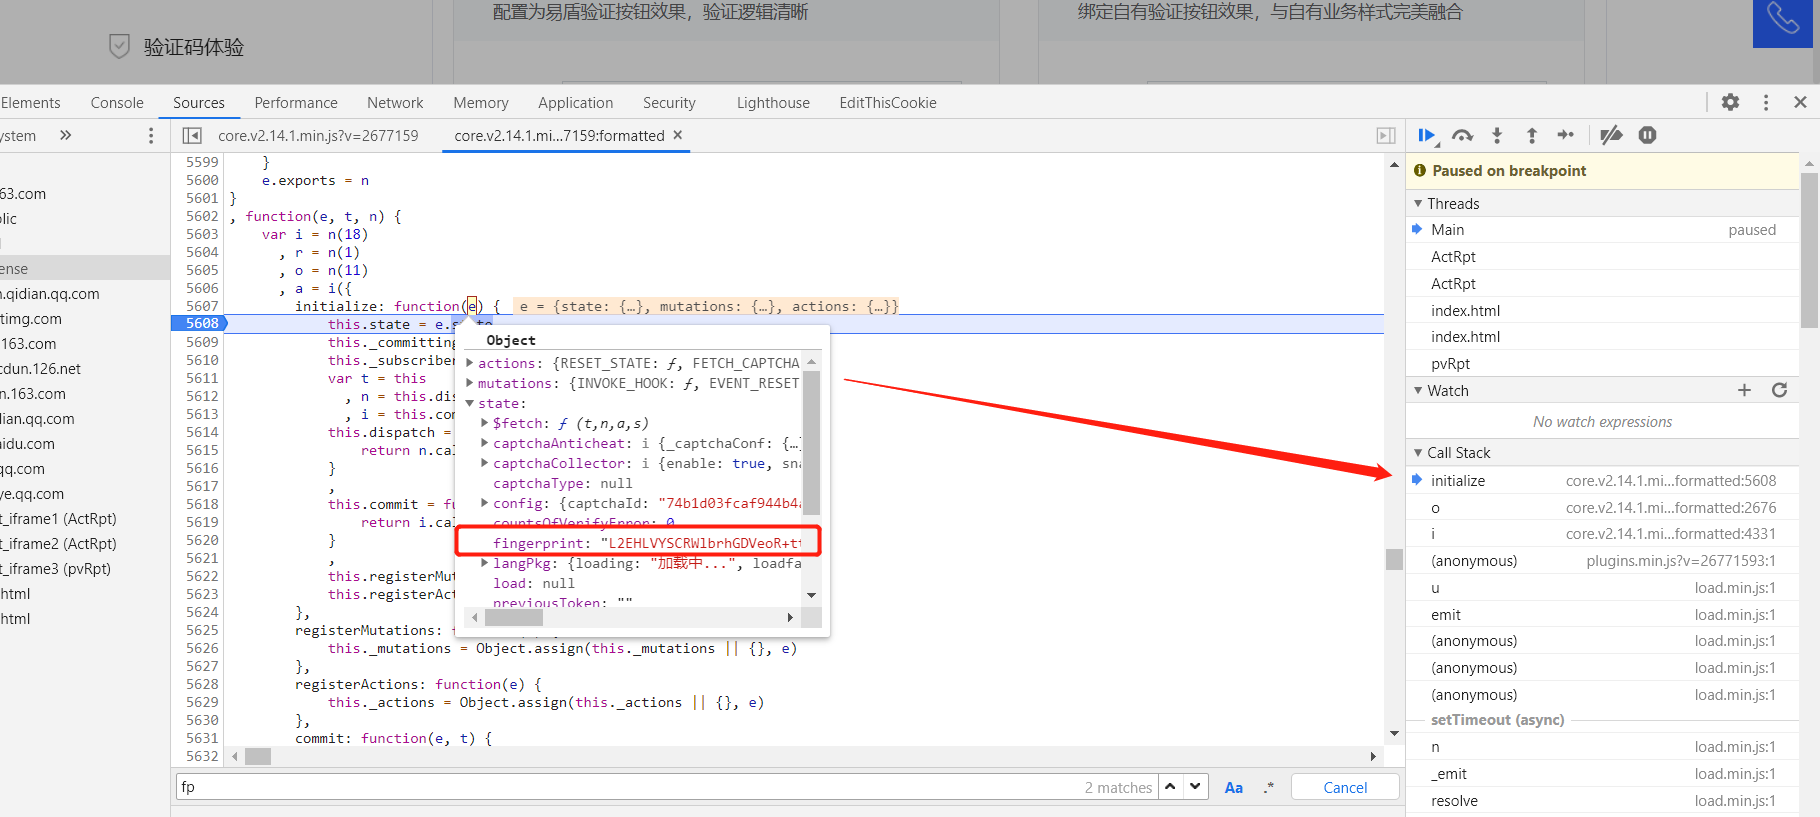1820x817 pixels.
Task: Open the Lighthouse tab
Action: [x=773, y=102]
